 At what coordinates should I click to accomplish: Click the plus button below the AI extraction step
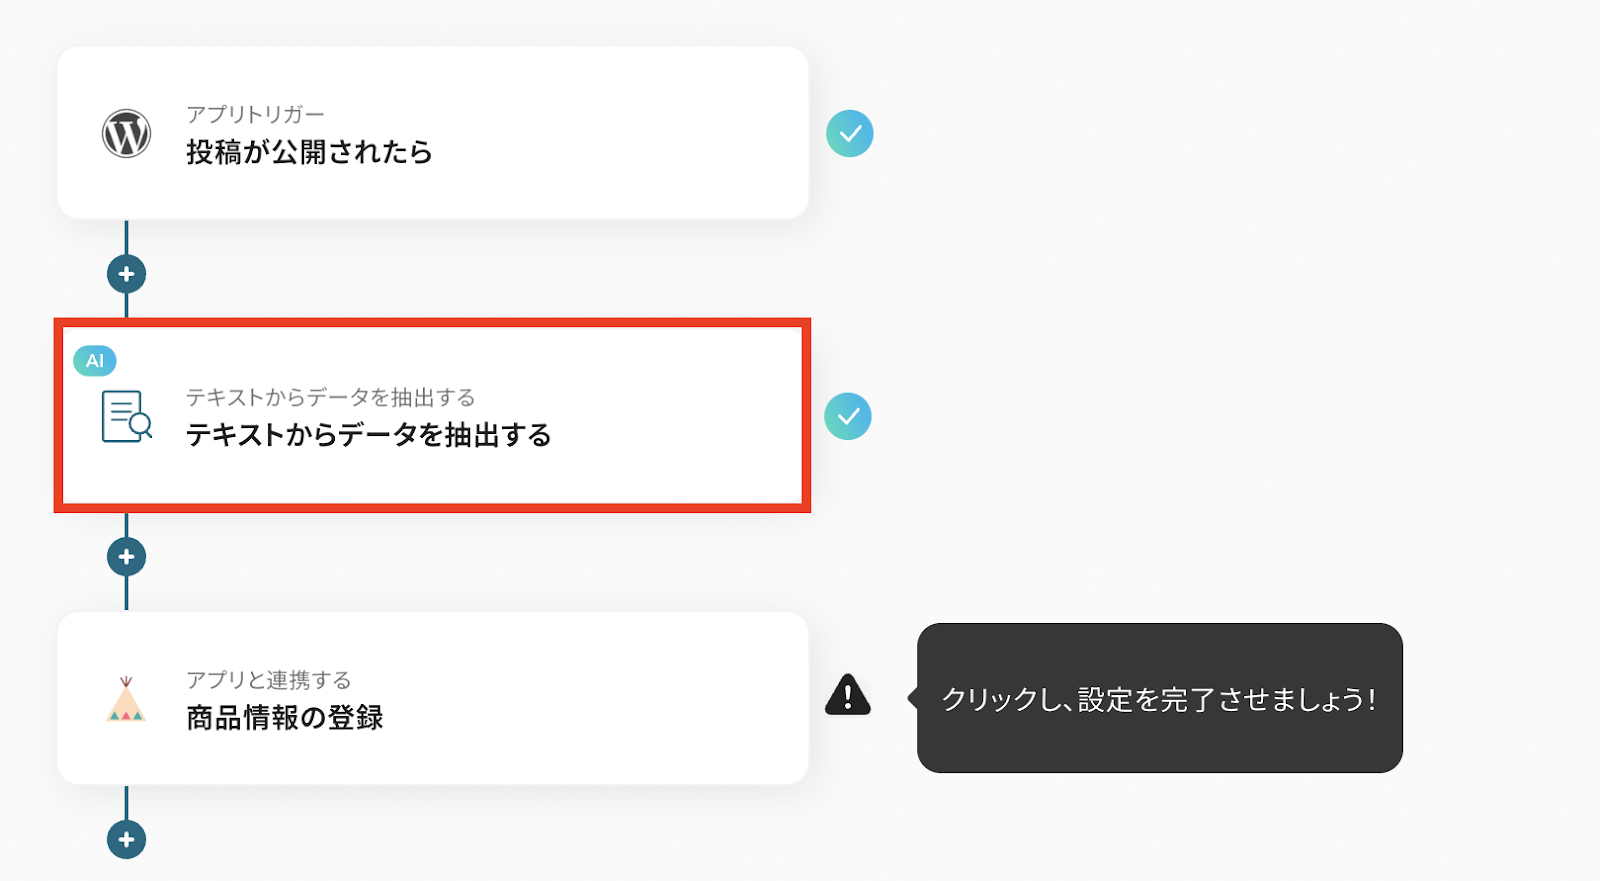tap(126, 557)
